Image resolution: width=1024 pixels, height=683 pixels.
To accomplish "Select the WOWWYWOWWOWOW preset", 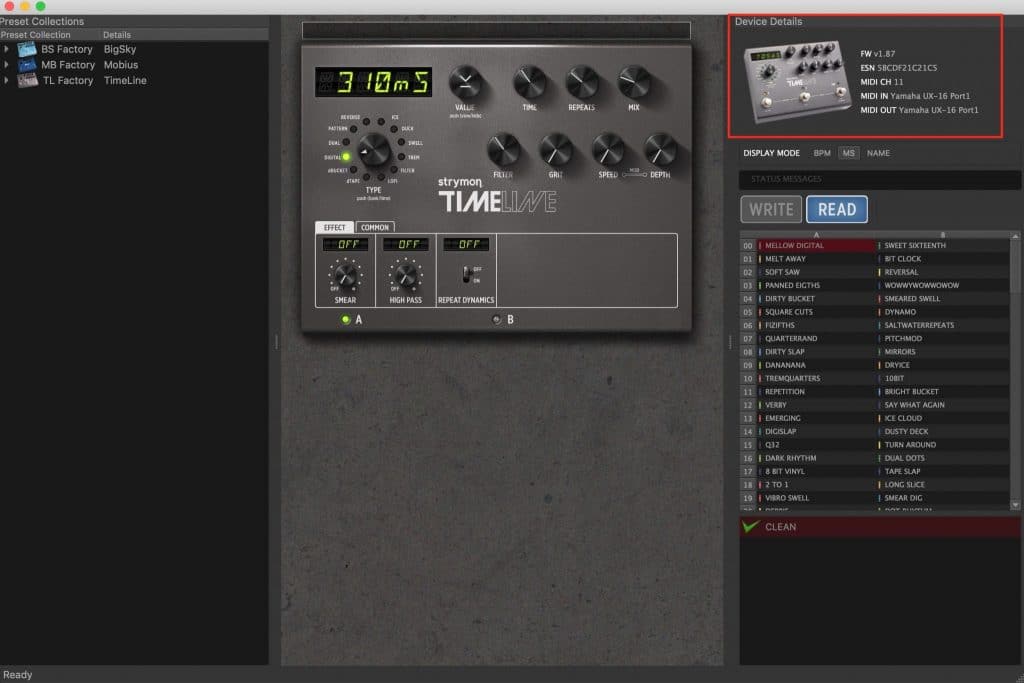I will coord(942,285).
